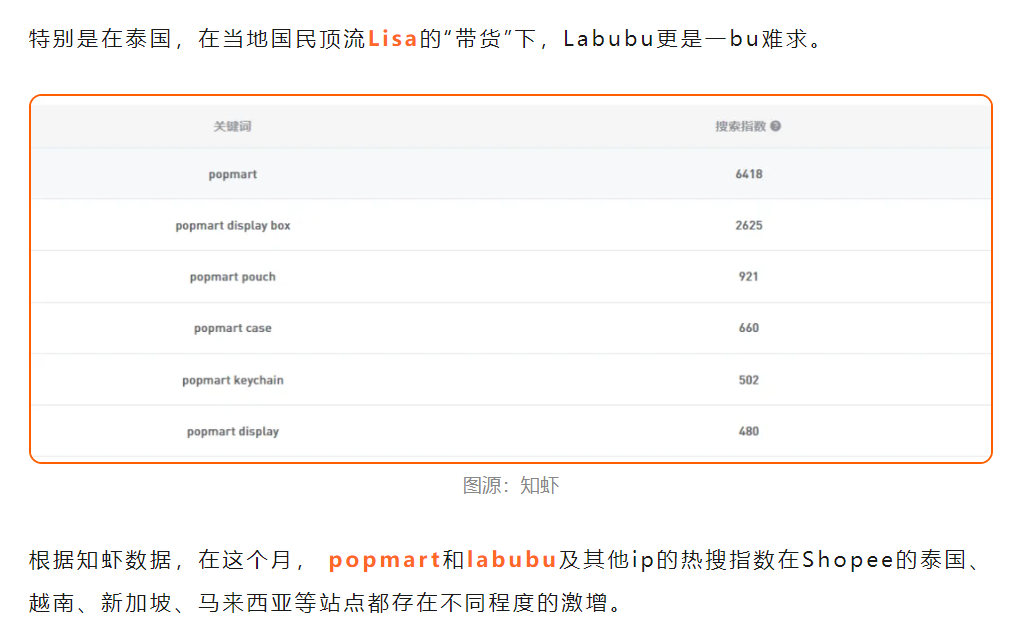Click the orange "labubu" highlighted text
The width and height of the screenshot is (1023, 637).
click(x=511, y=560)
